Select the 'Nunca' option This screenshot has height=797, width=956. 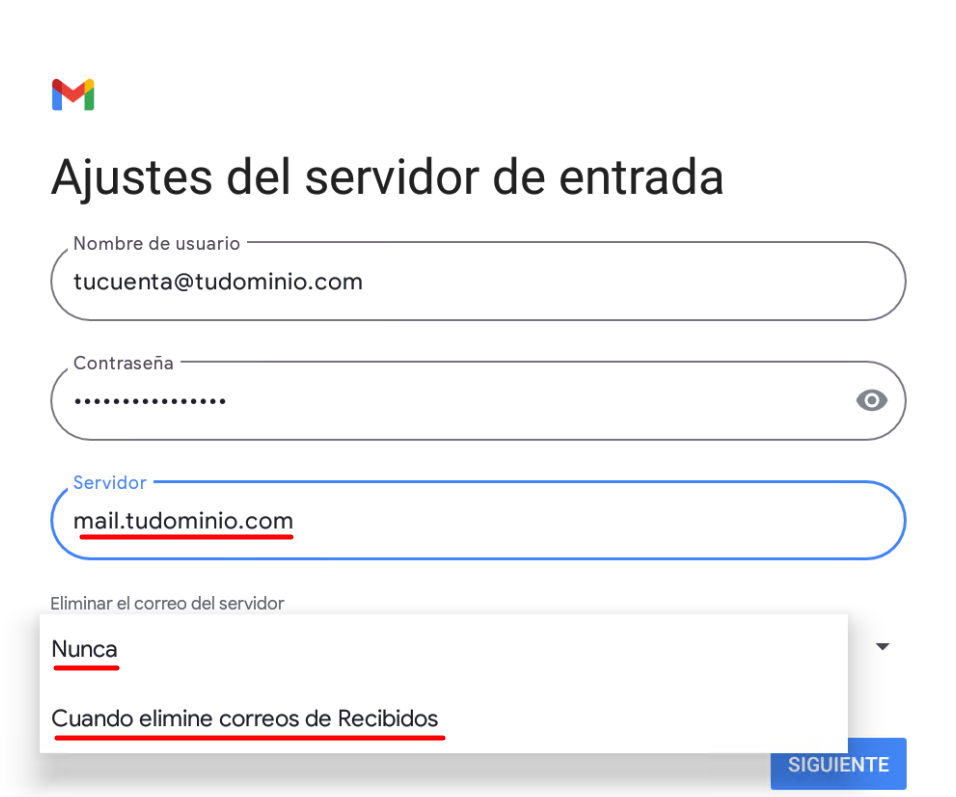(x=85, y=649)
